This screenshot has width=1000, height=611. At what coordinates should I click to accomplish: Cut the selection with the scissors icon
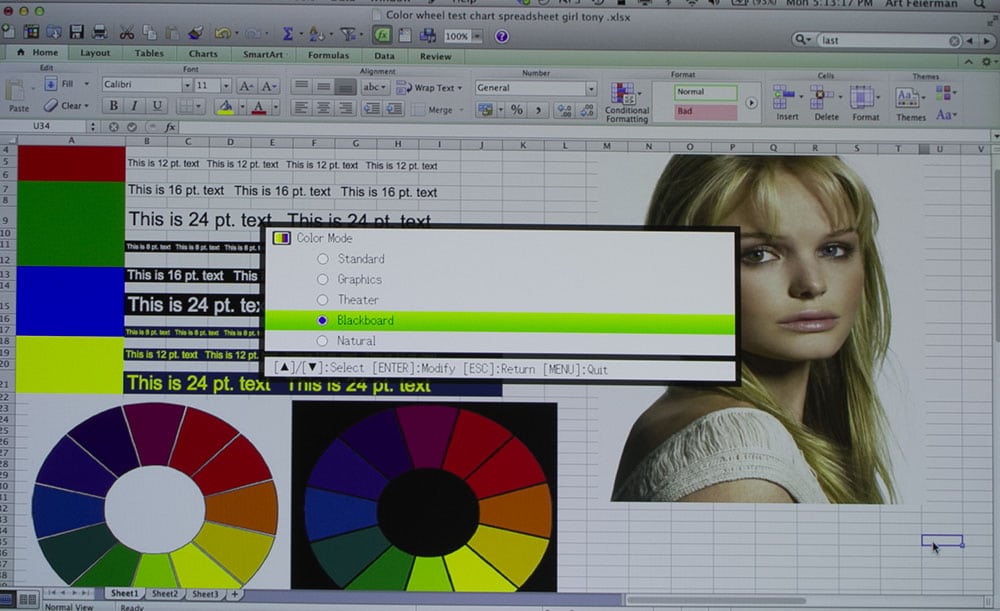tap(127, 33)
